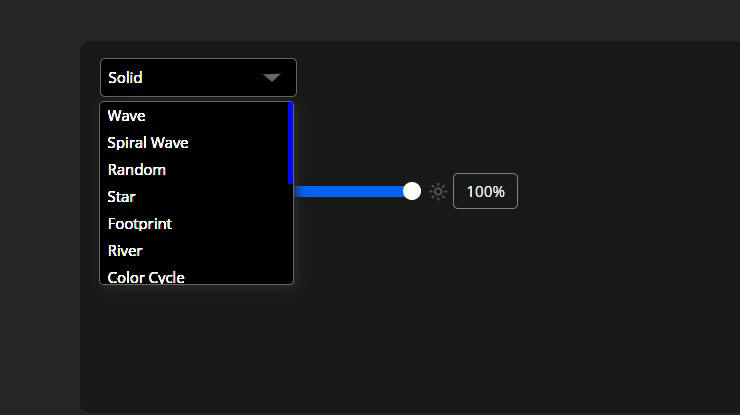Screen dimensions: 740x415
Task: Click the blue scrollbar thumb in effect list
Action: pos(290,142)
